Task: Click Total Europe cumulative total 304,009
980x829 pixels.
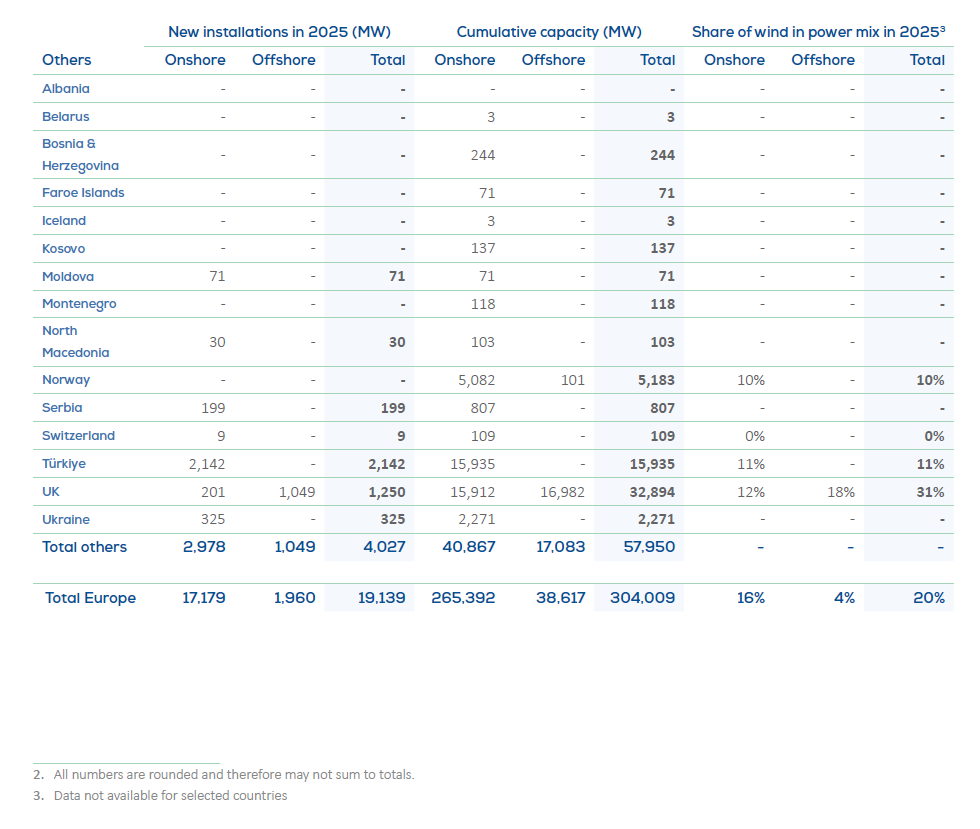Action: coord(642,598)
